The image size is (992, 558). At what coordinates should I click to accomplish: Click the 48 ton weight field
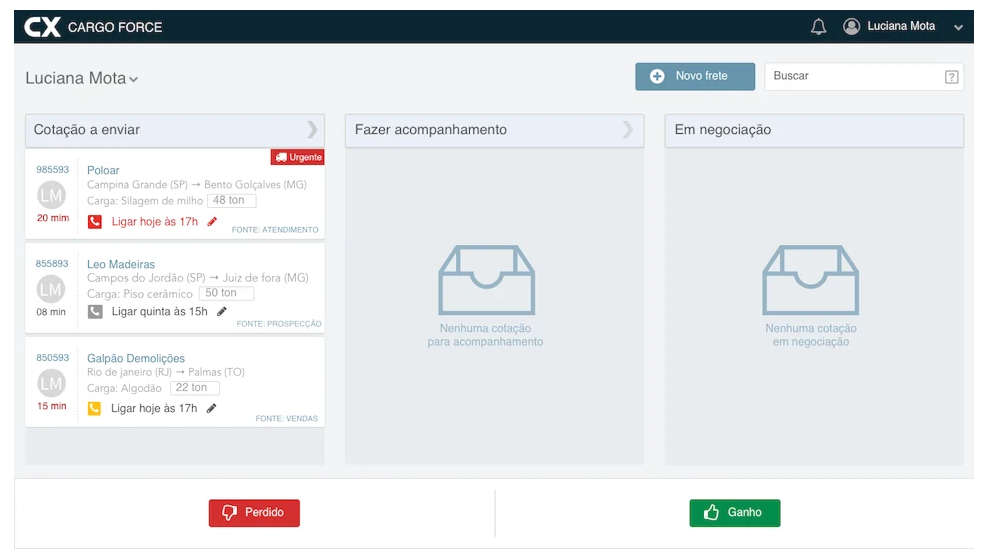(232, 201)
